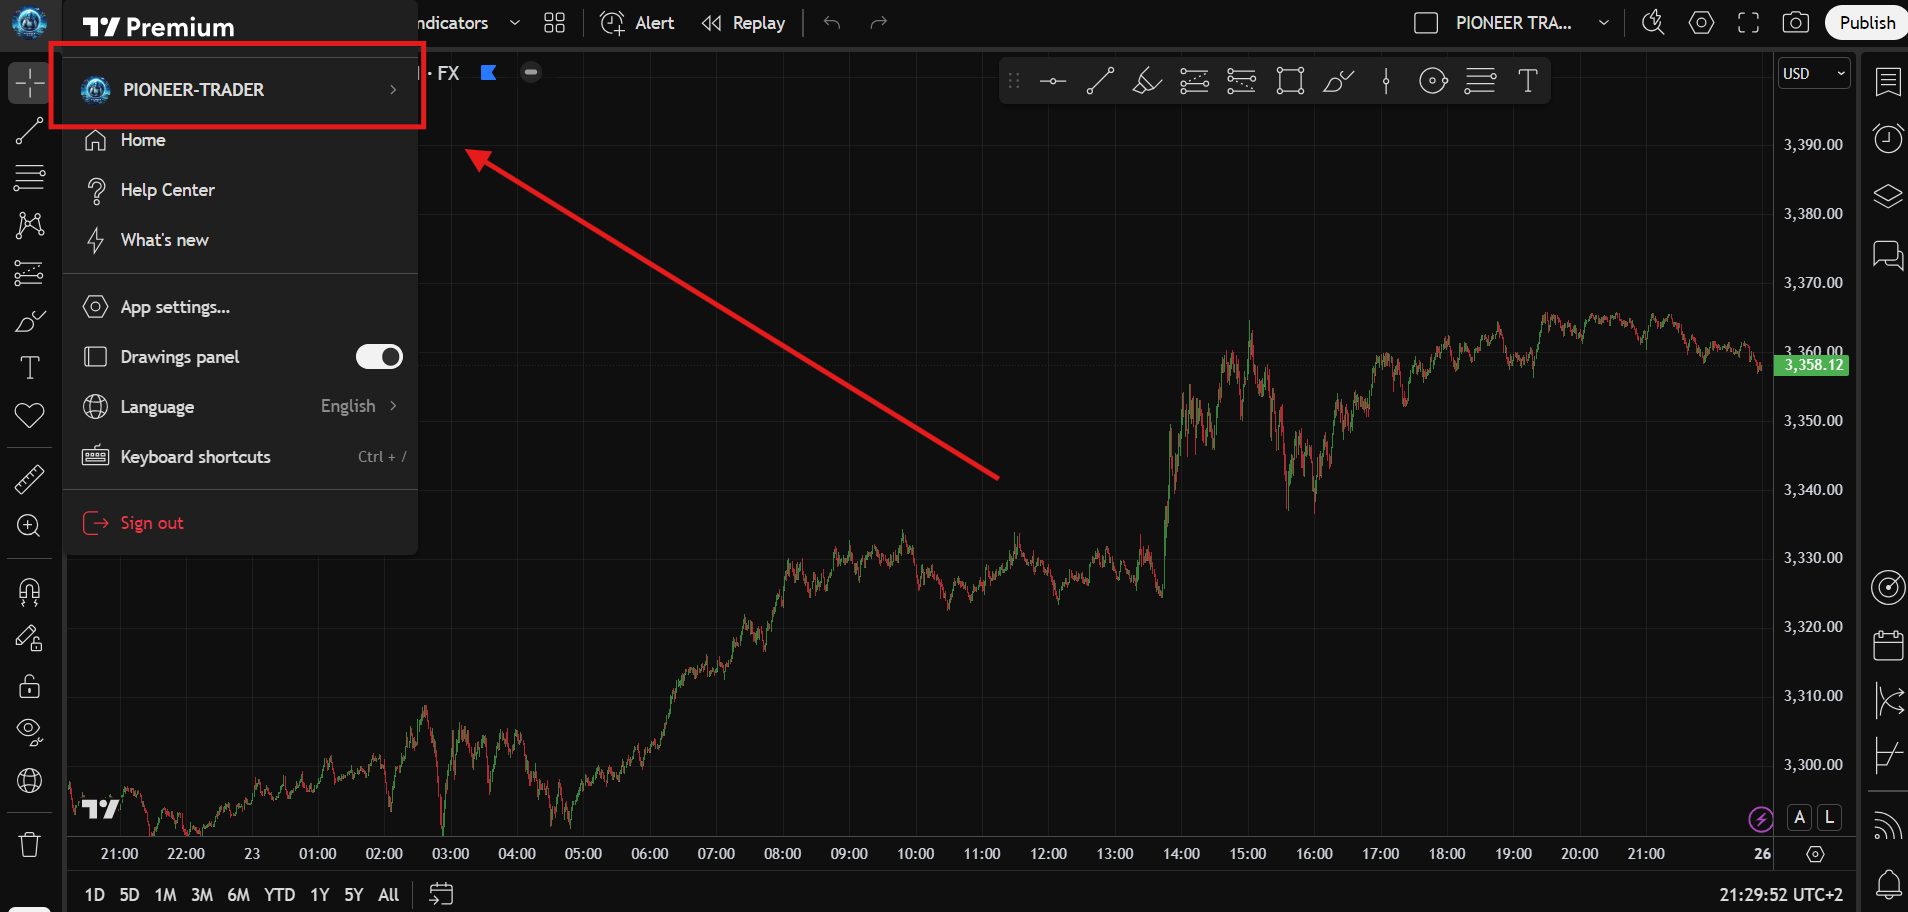Click the globe icon in left sidebar
1908x912 pixels.
pos(29,781)
